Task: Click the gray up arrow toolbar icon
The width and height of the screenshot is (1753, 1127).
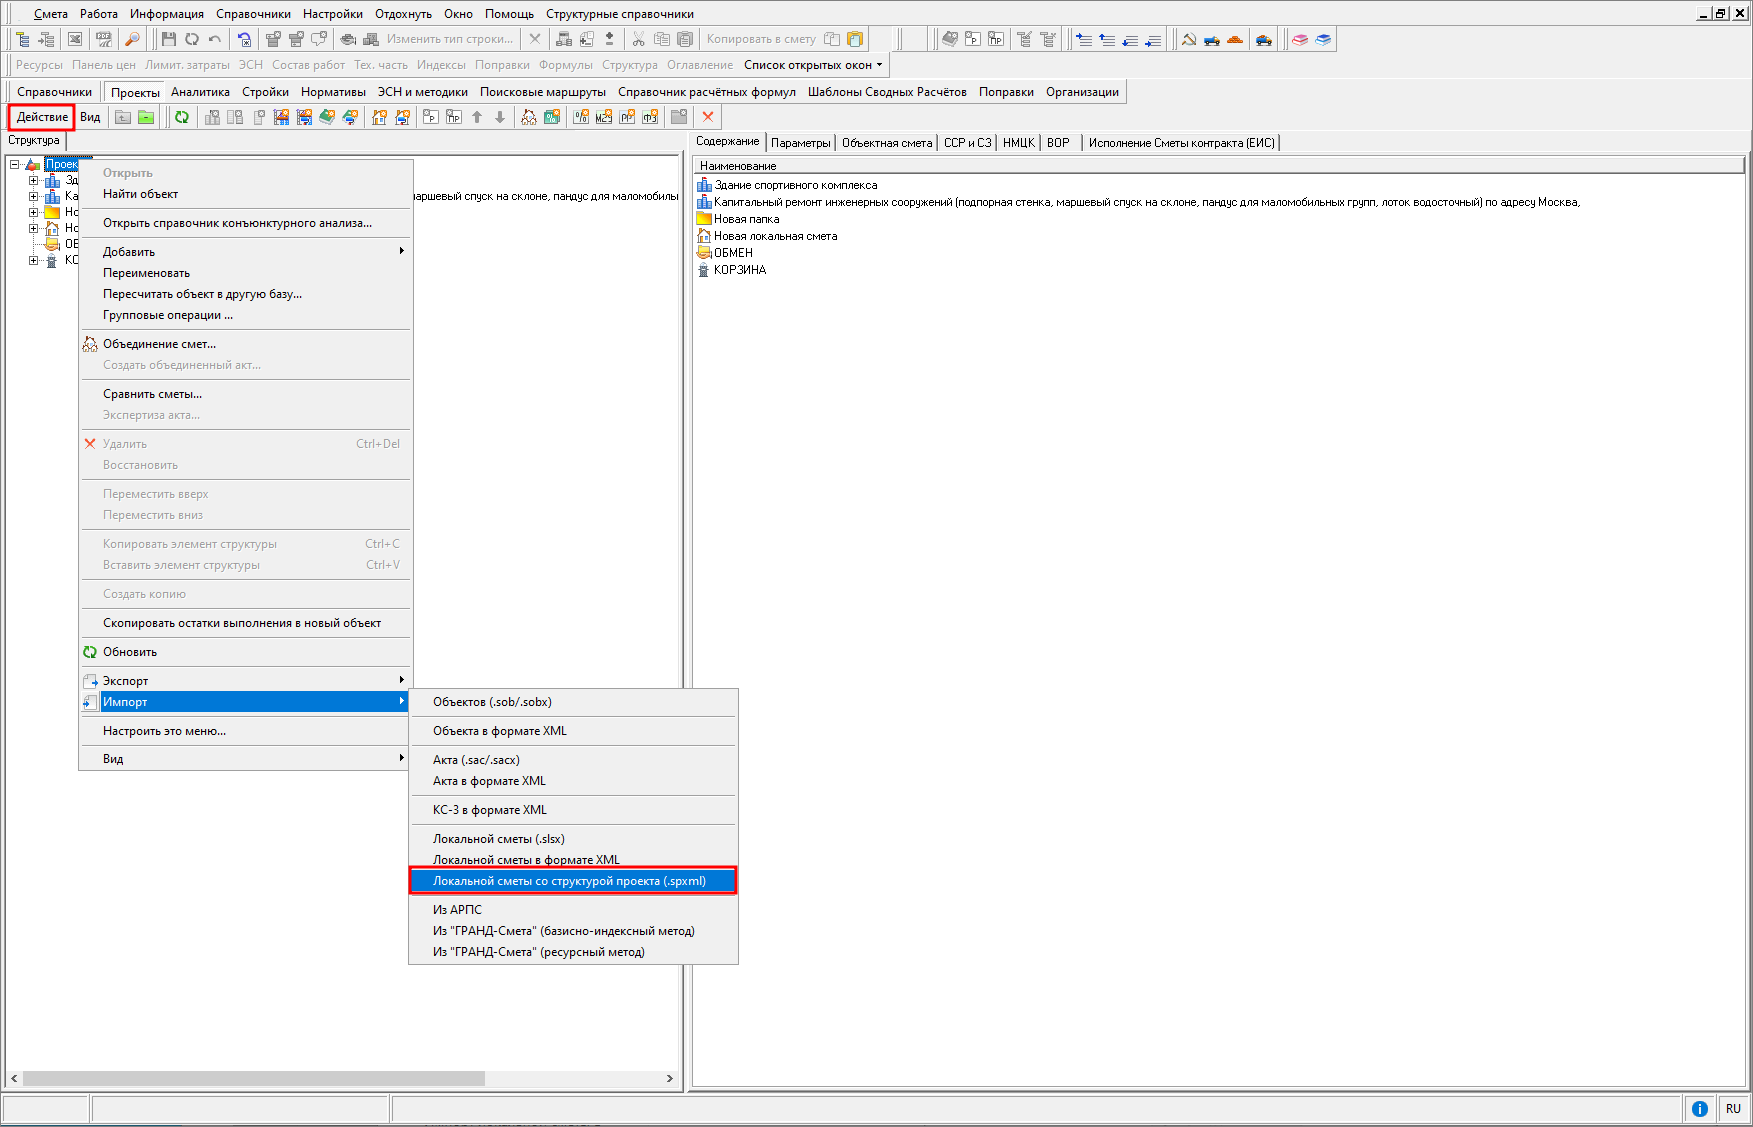Action: tap(477, 117)
